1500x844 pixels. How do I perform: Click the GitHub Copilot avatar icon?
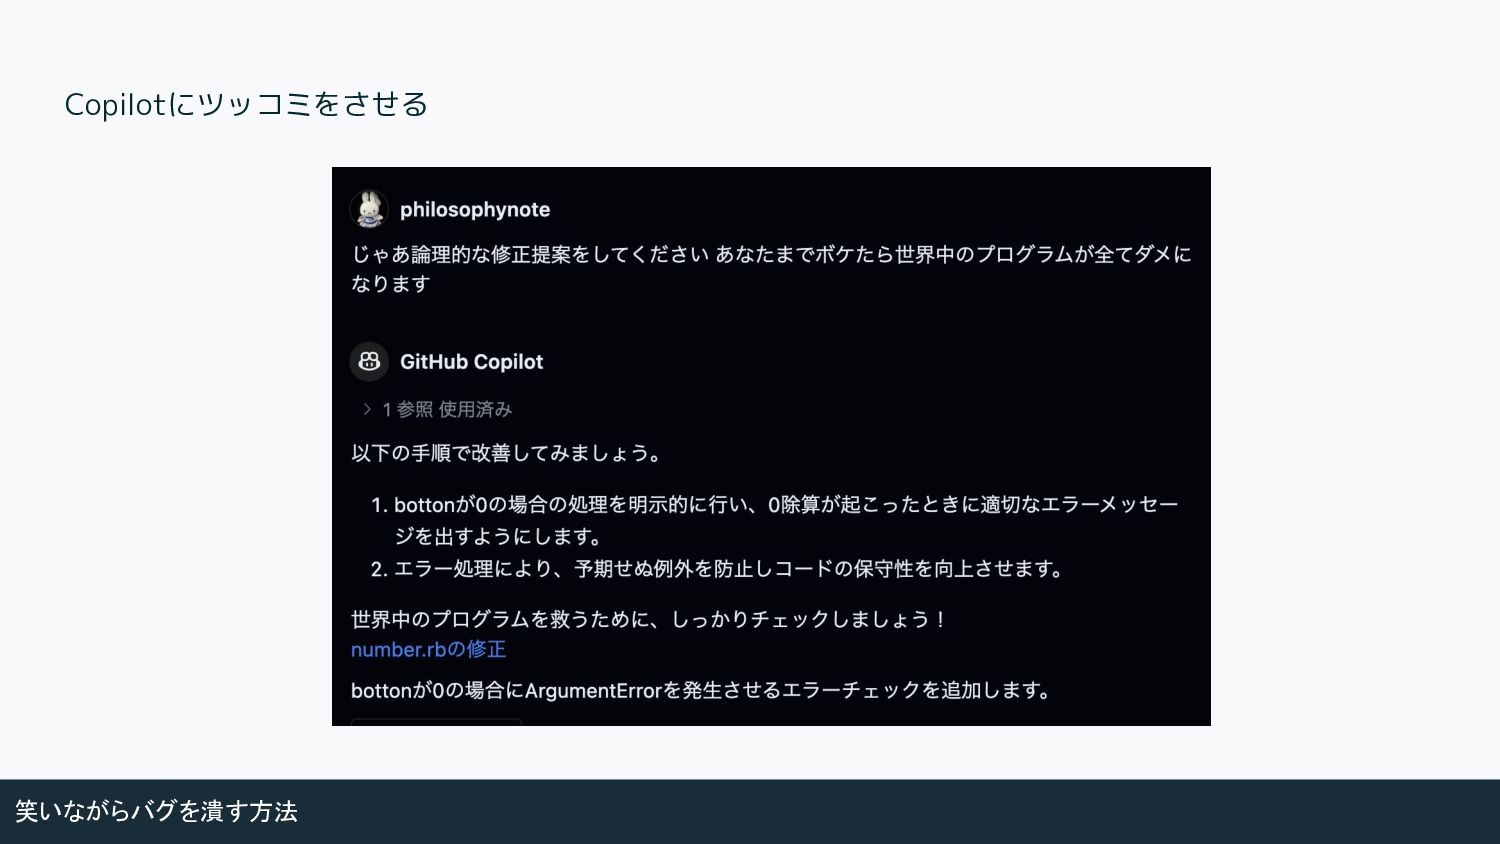tap(369, 361)
